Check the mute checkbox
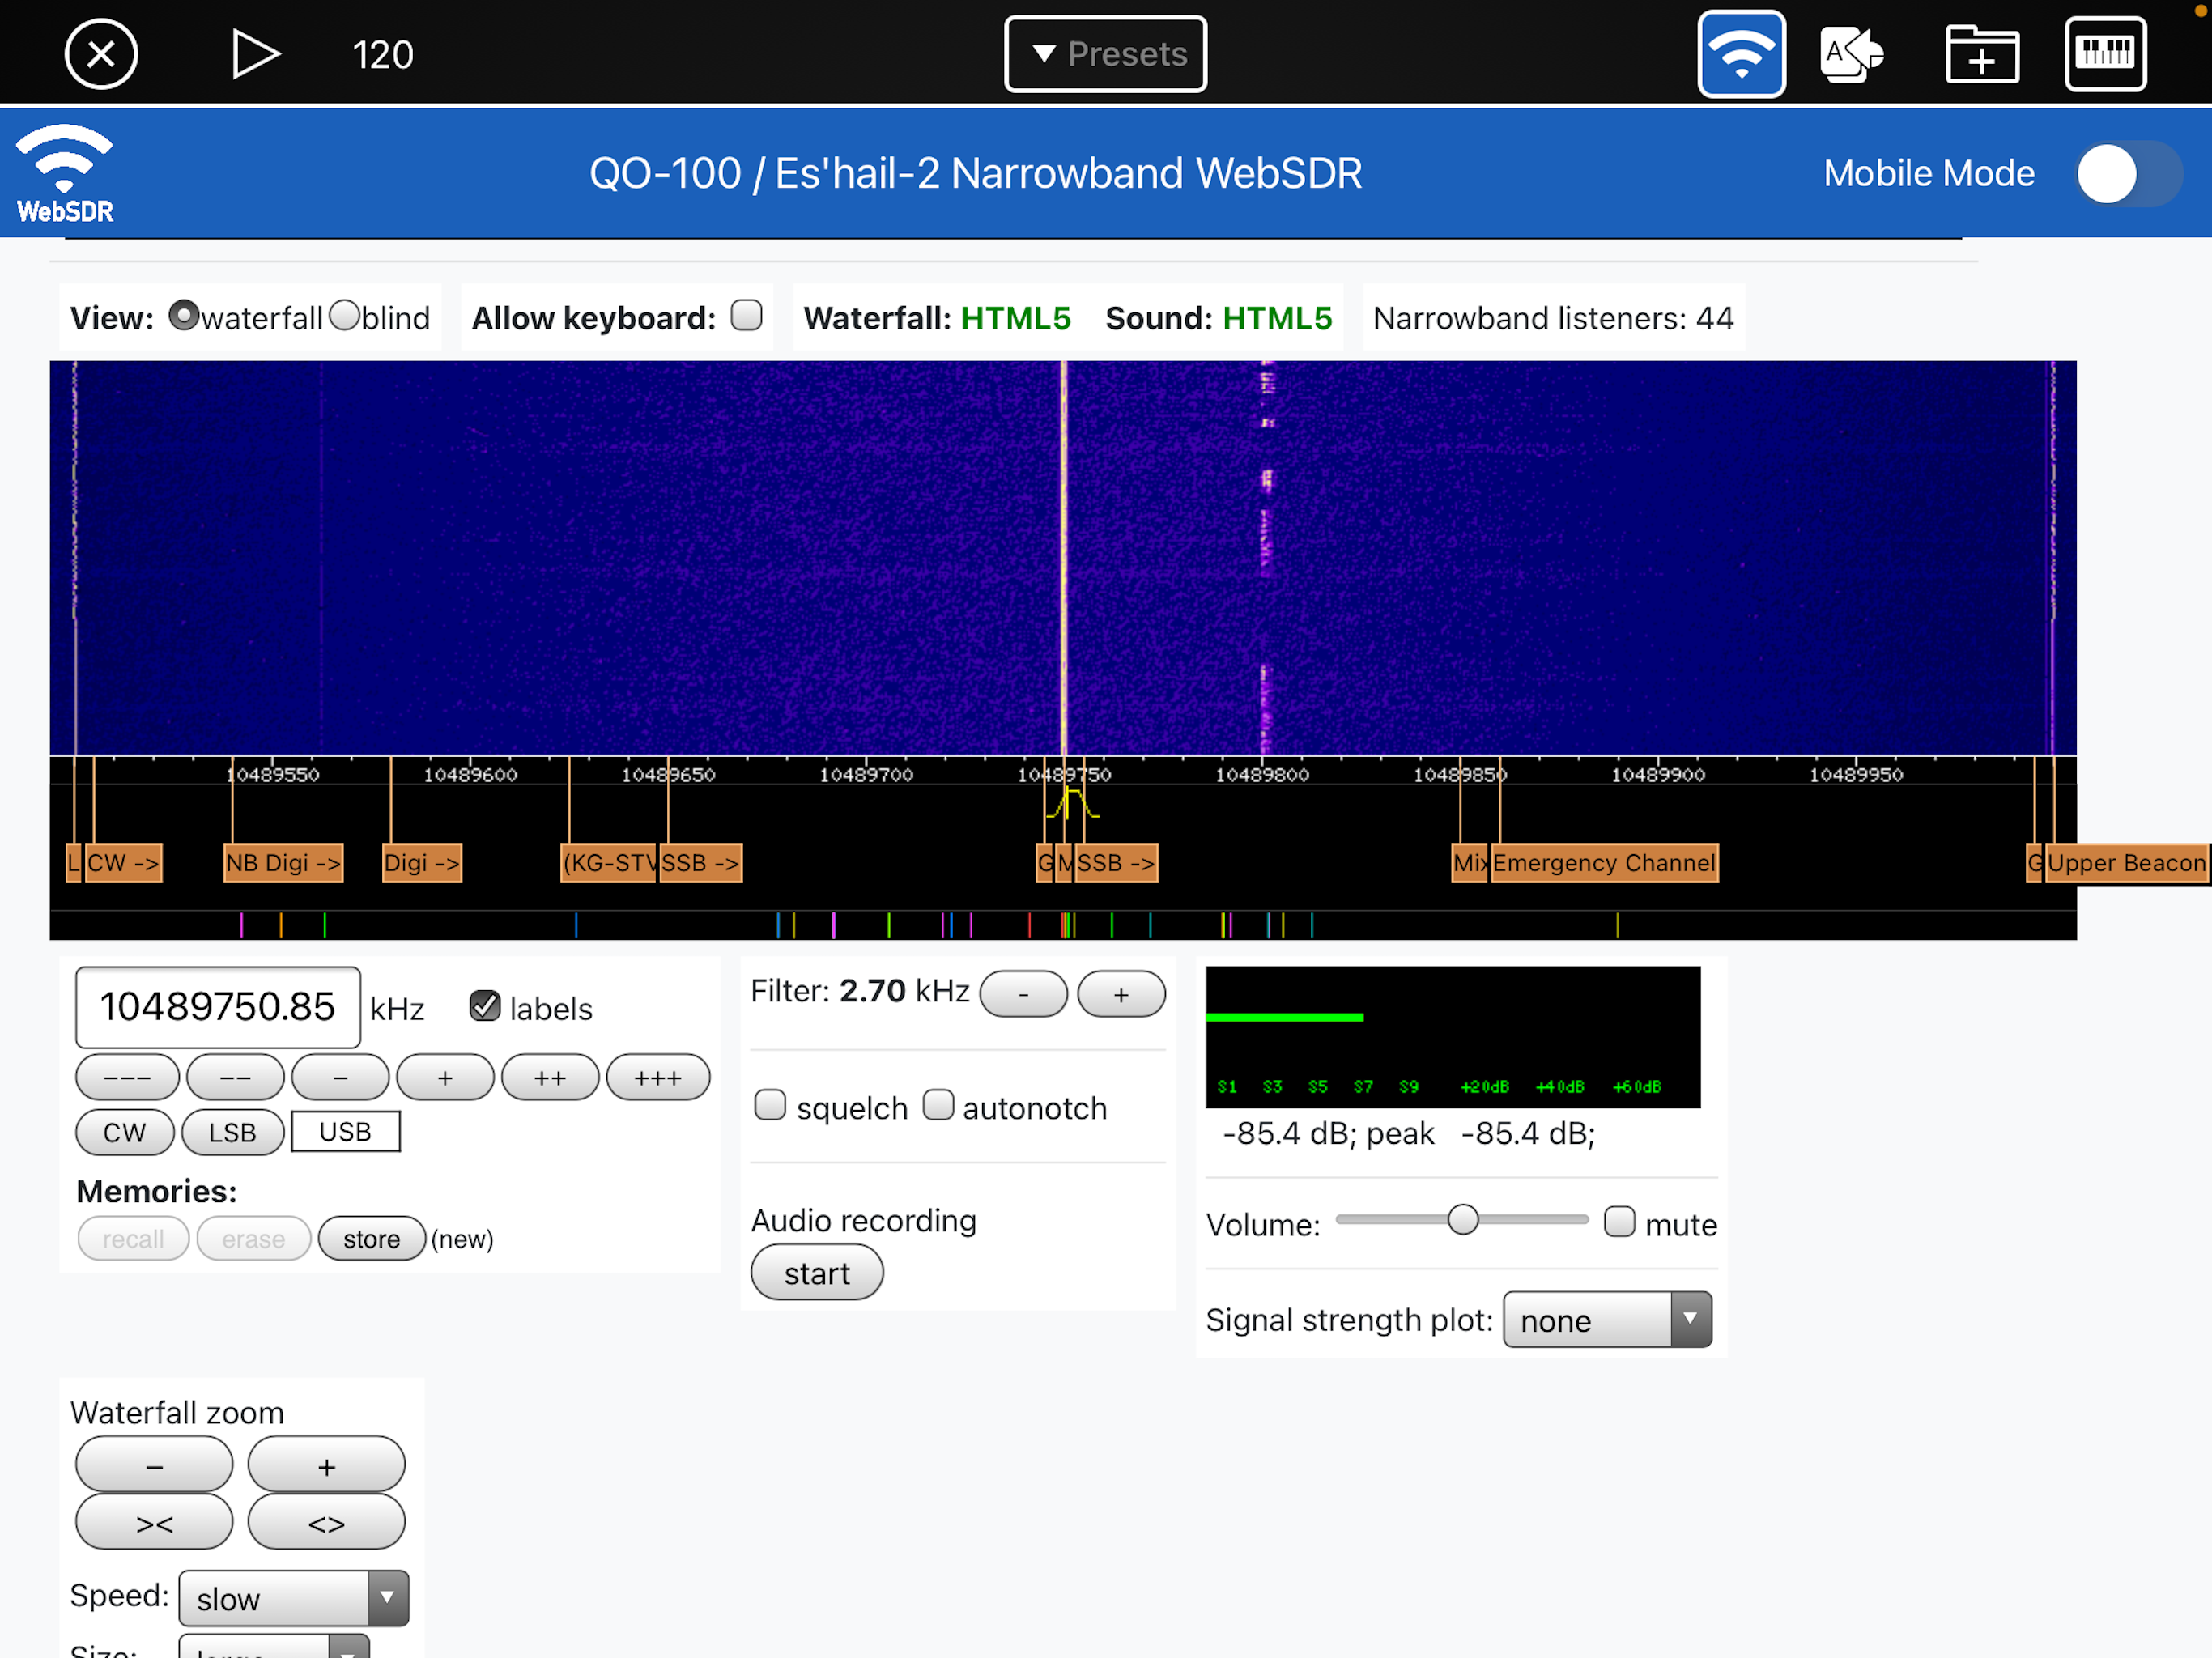 point(1619,1221)
